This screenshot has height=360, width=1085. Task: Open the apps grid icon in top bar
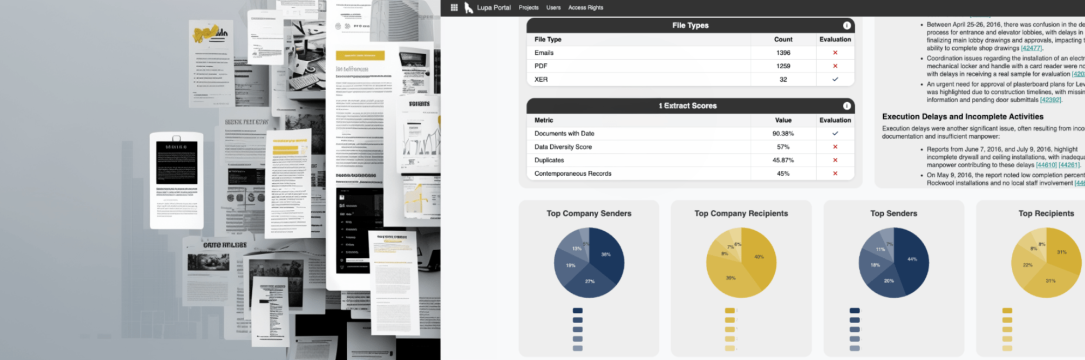pos(454,8)
